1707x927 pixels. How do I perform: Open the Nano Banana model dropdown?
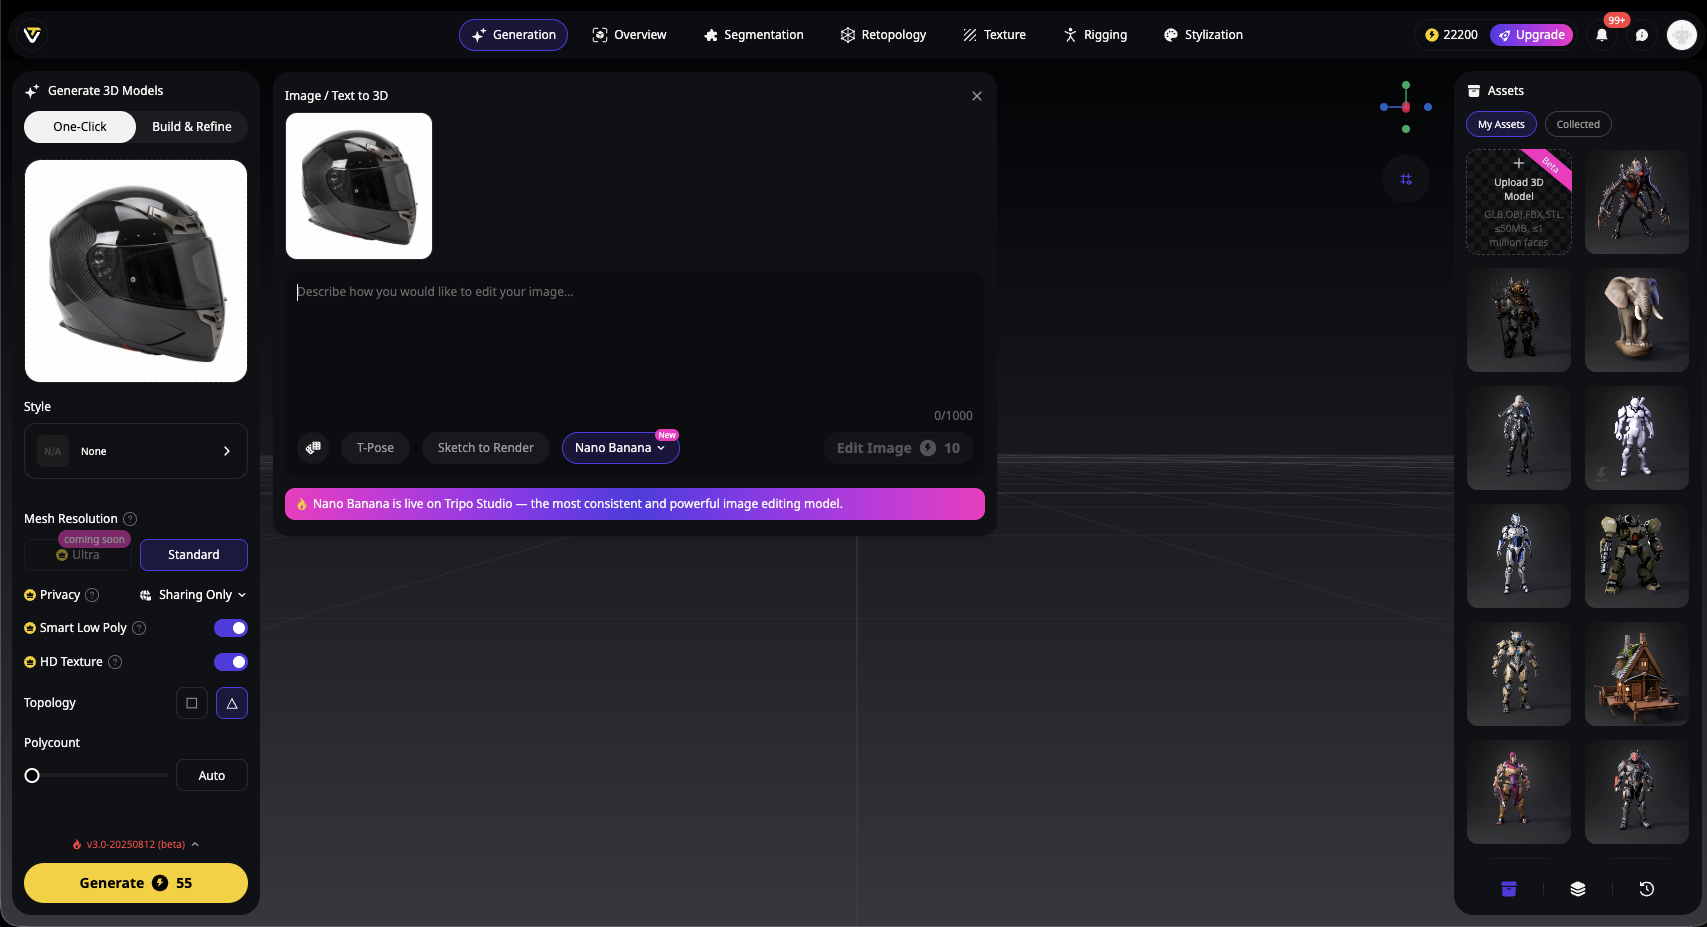620,448
